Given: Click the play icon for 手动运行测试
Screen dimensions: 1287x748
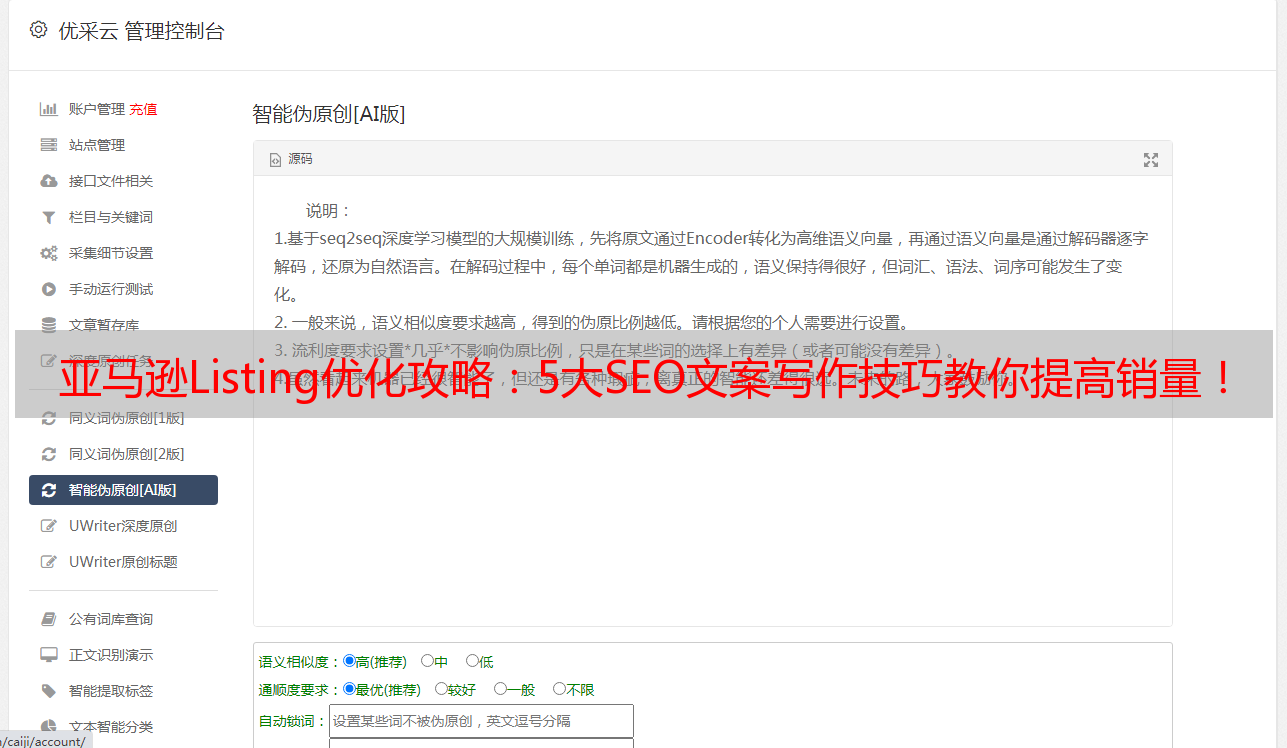Looking at the screenshot, I should point(48,289).
